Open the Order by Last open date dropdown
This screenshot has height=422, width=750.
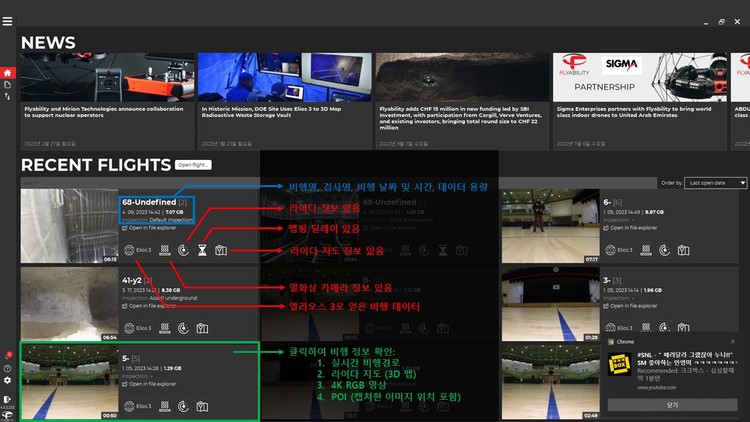click(x=716, y=183)
